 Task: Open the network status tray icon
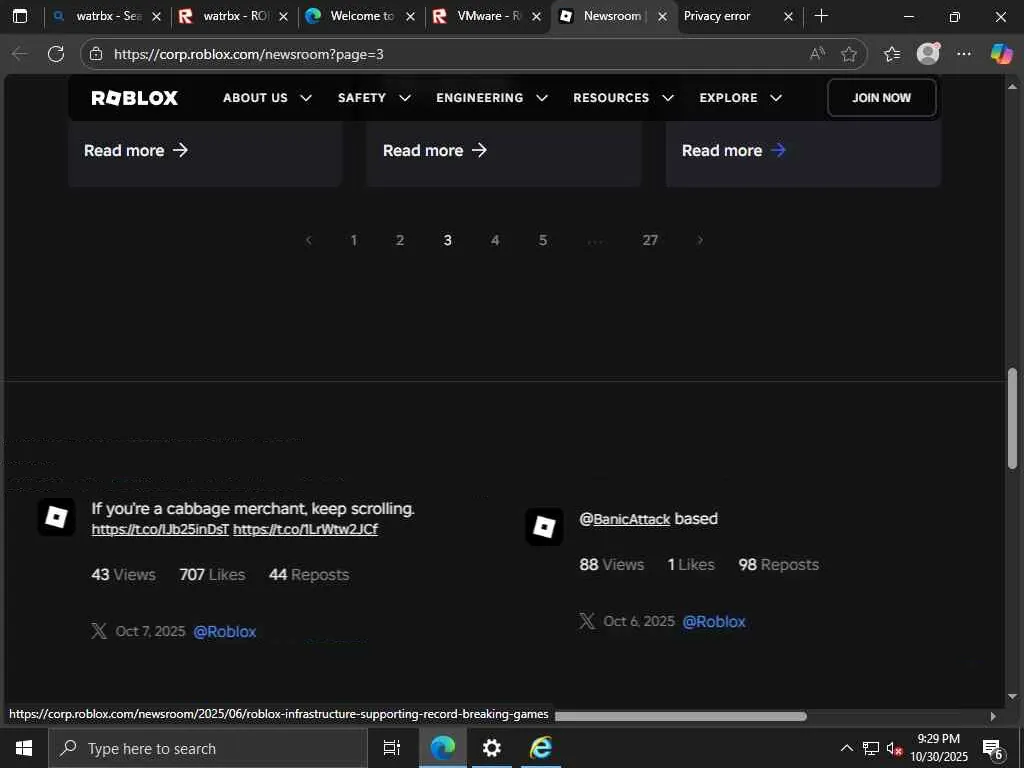[x=871, y=748]
